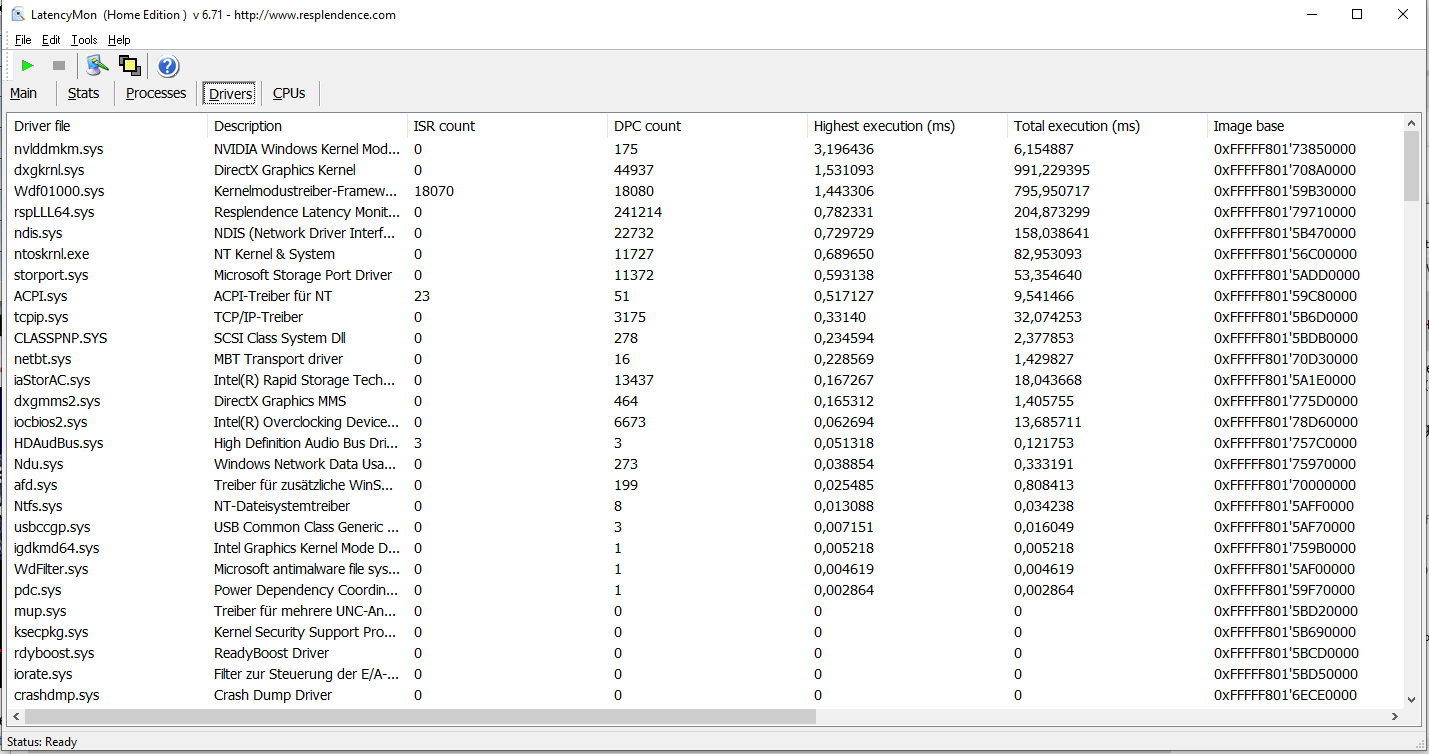The width and height of the screenshot is (1429, 754).
Task: Sort by DPC count column header
Action: click(708, 126)
